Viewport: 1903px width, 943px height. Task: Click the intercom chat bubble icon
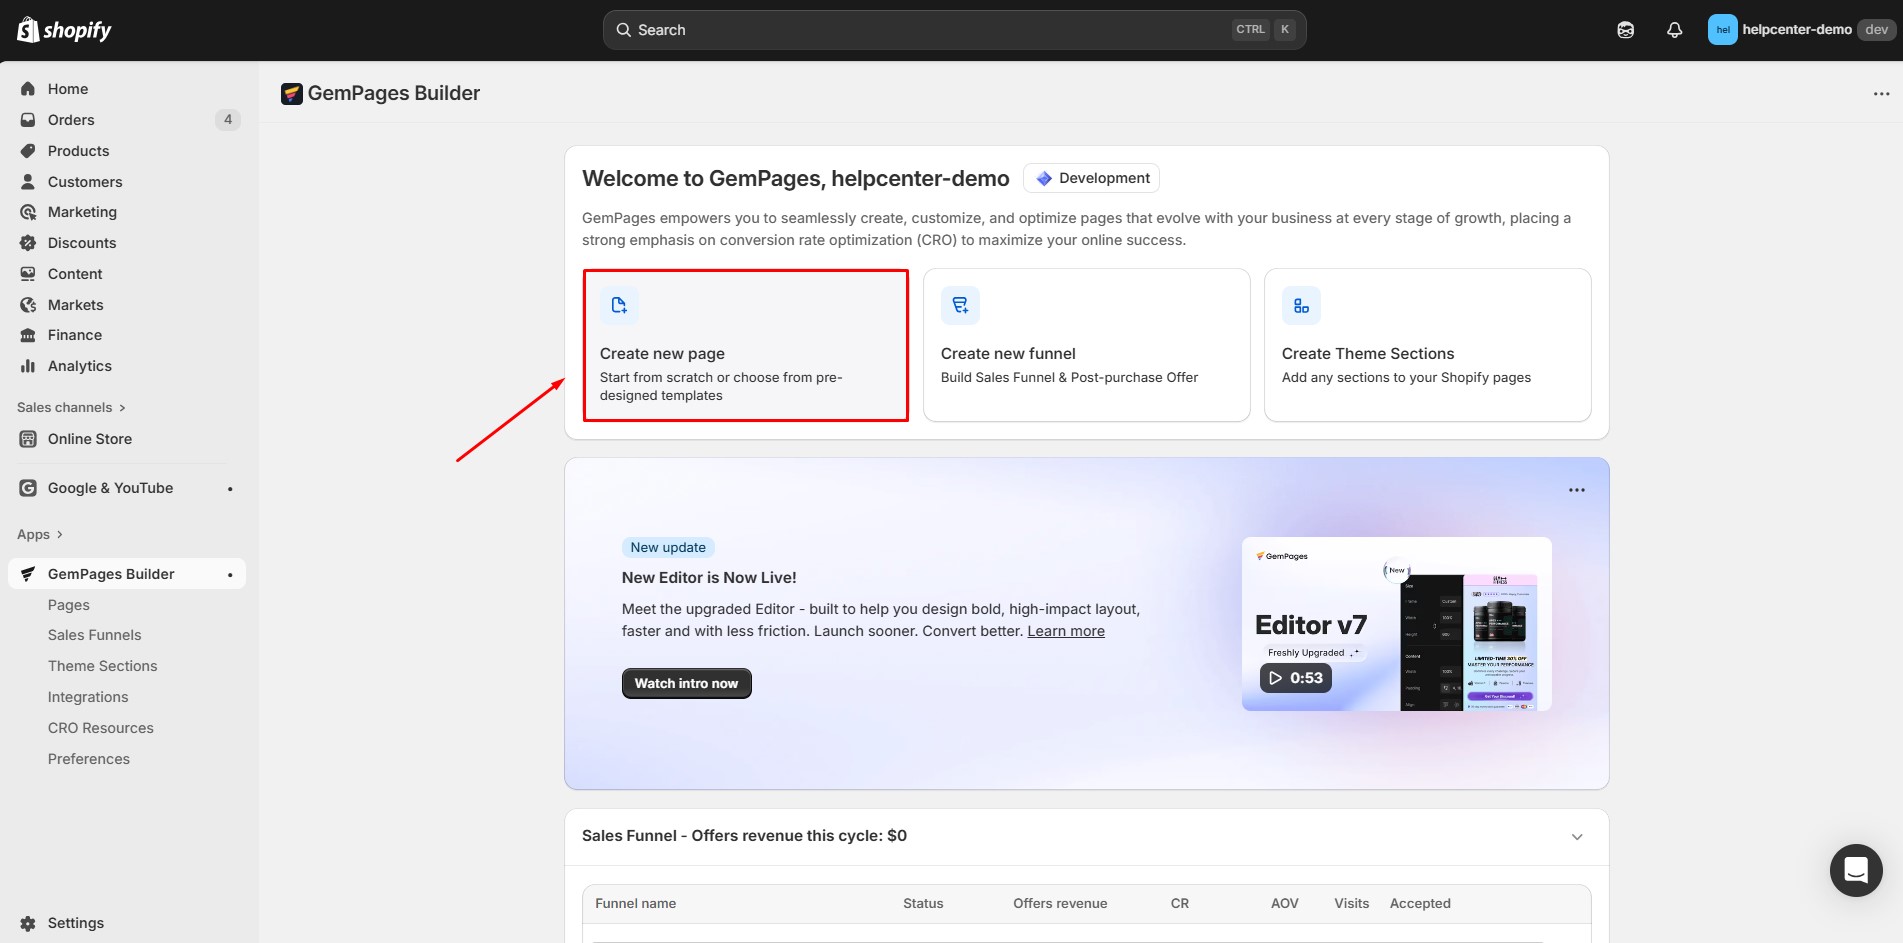click(1856, 870)
